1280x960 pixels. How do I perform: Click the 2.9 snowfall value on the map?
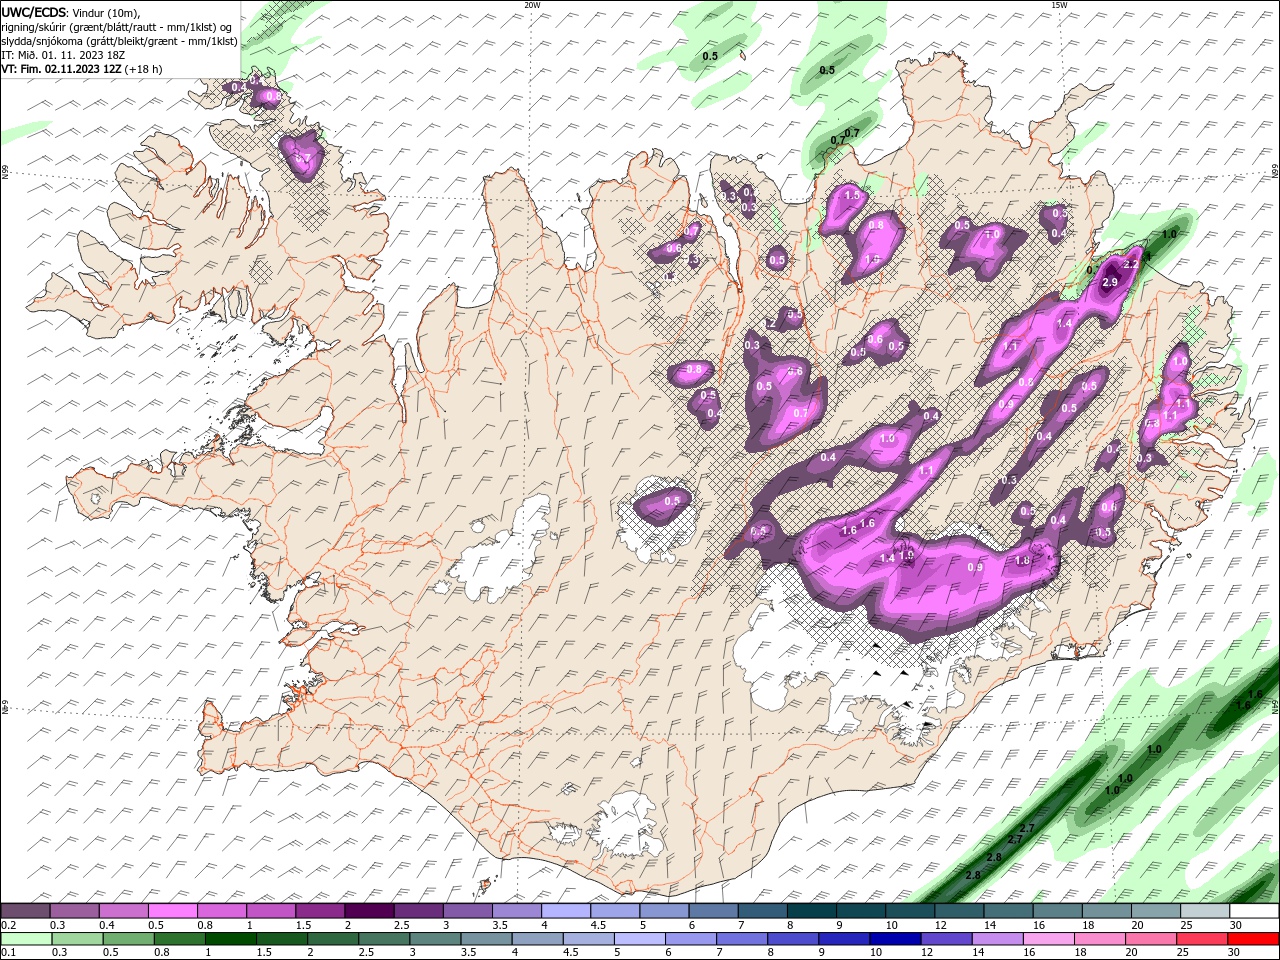click(x=1110, y=283)
